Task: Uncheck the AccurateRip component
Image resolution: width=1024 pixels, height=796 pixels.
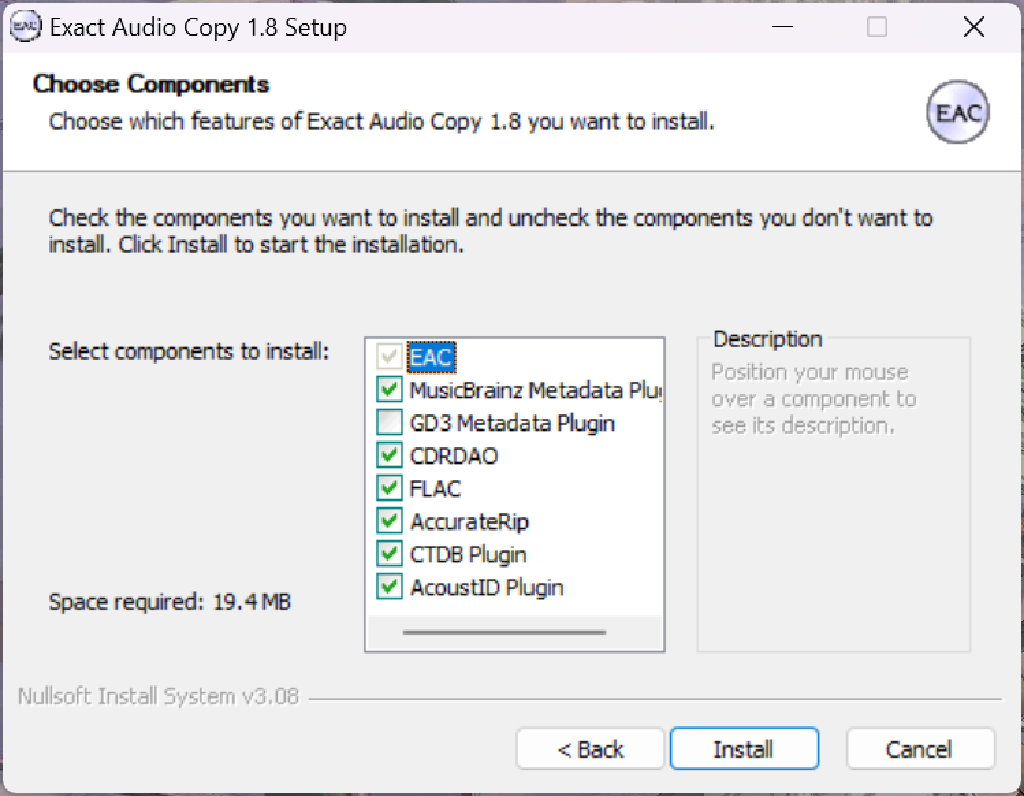Action: [389, 521]
